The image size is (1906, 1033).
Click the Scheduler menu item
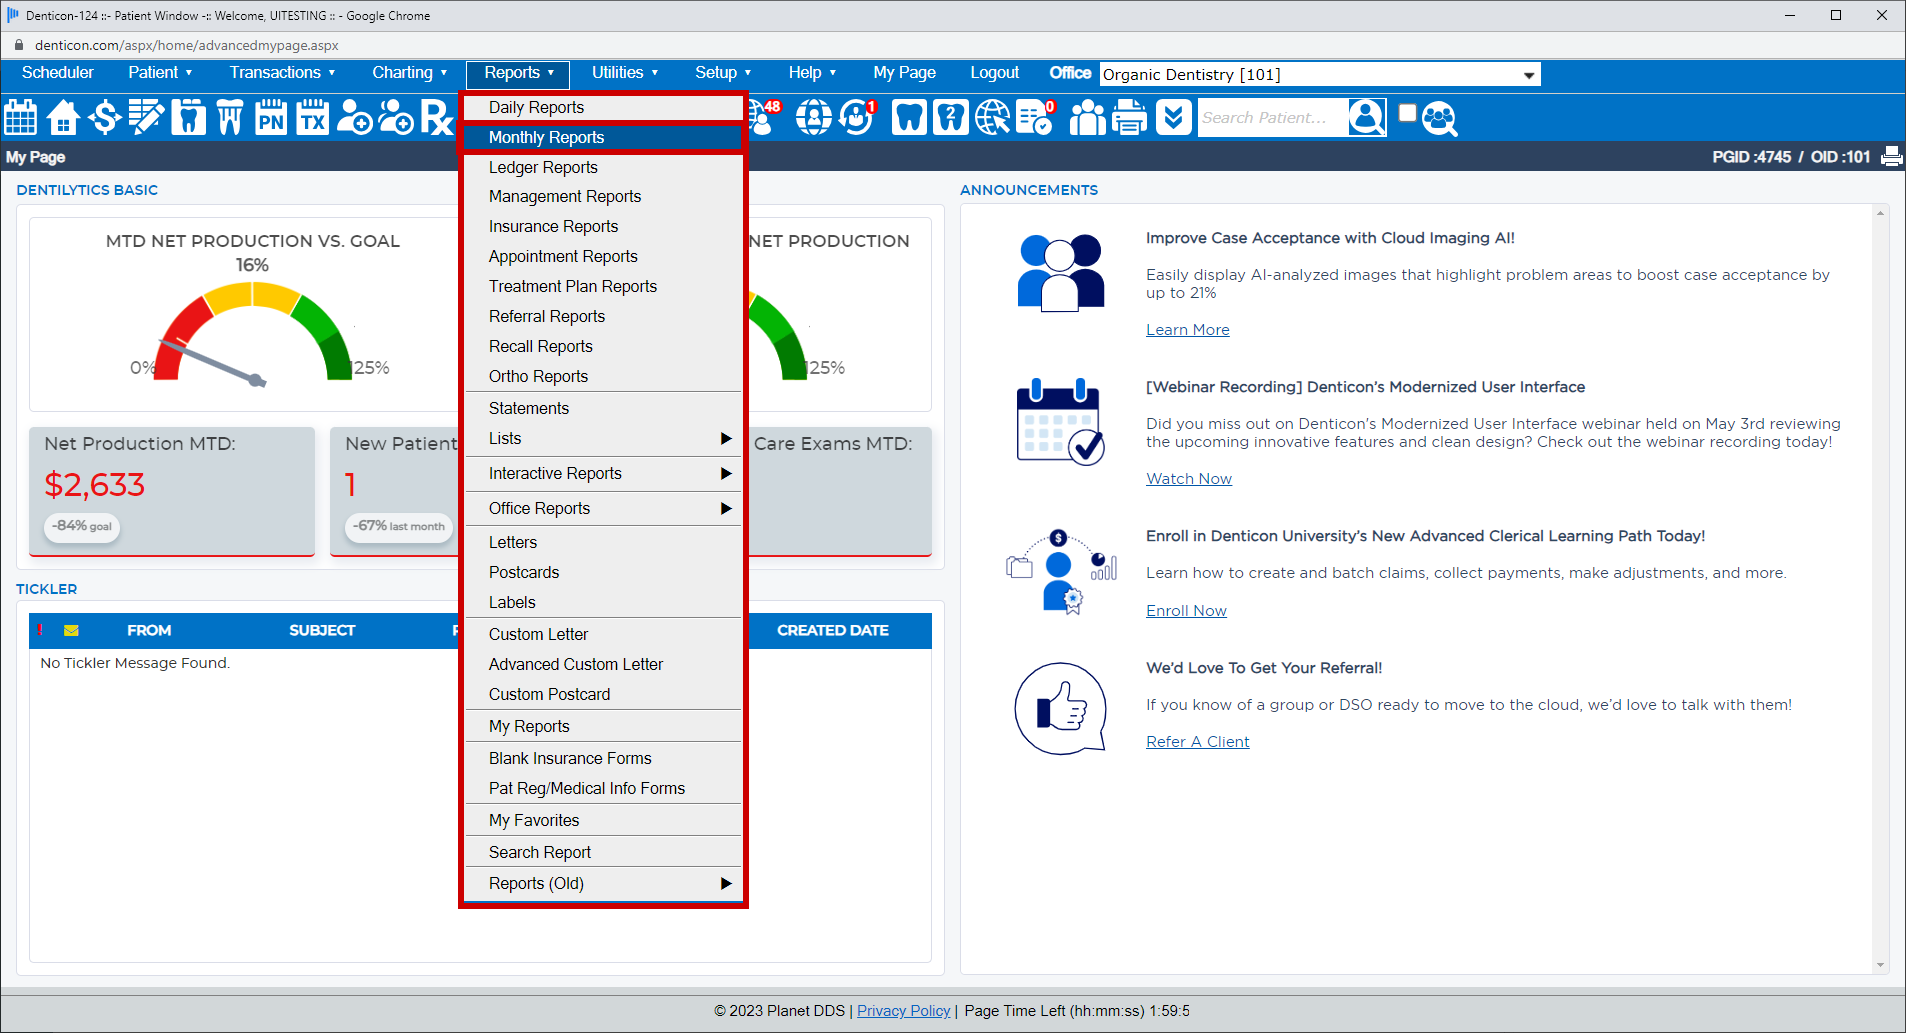[58, 72]
